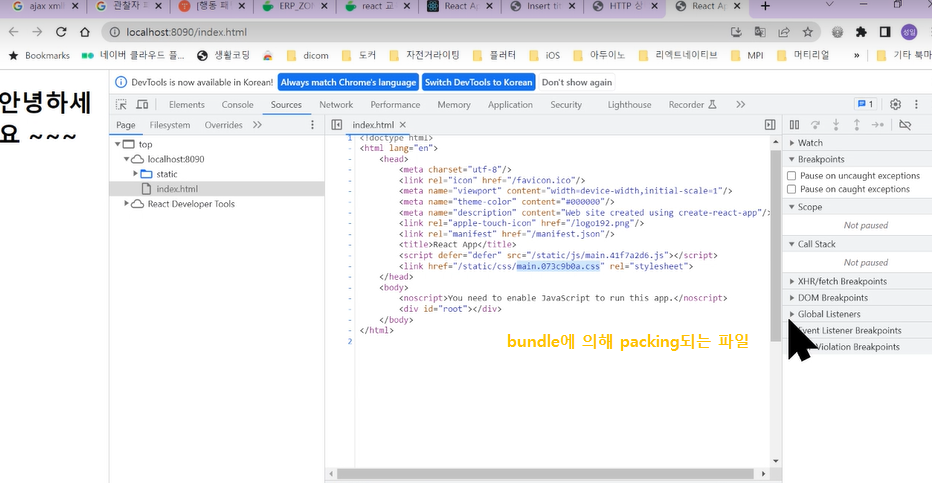Open the iOS bookmarks folder
Screen dimensions: 932x483
click(544, 55)
